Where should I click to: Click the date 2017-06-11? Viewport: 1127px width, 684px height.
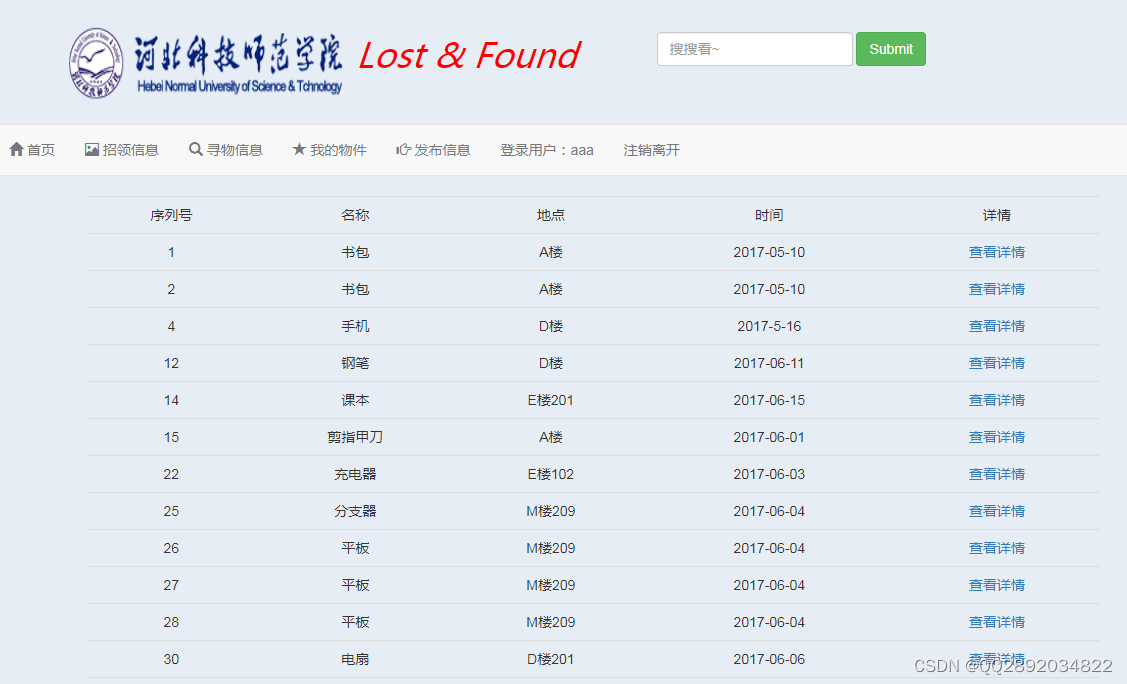[x=769, y=363]
